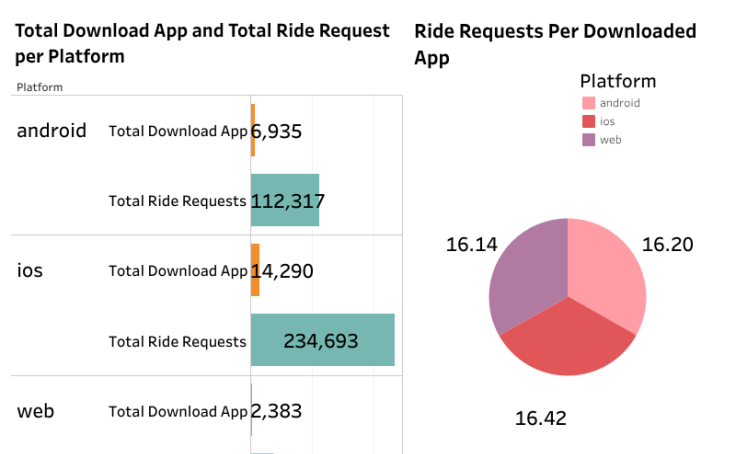Select the red ios pie slice
The height and width of the screenshot is (454, 736).
(x=567, y=343)
